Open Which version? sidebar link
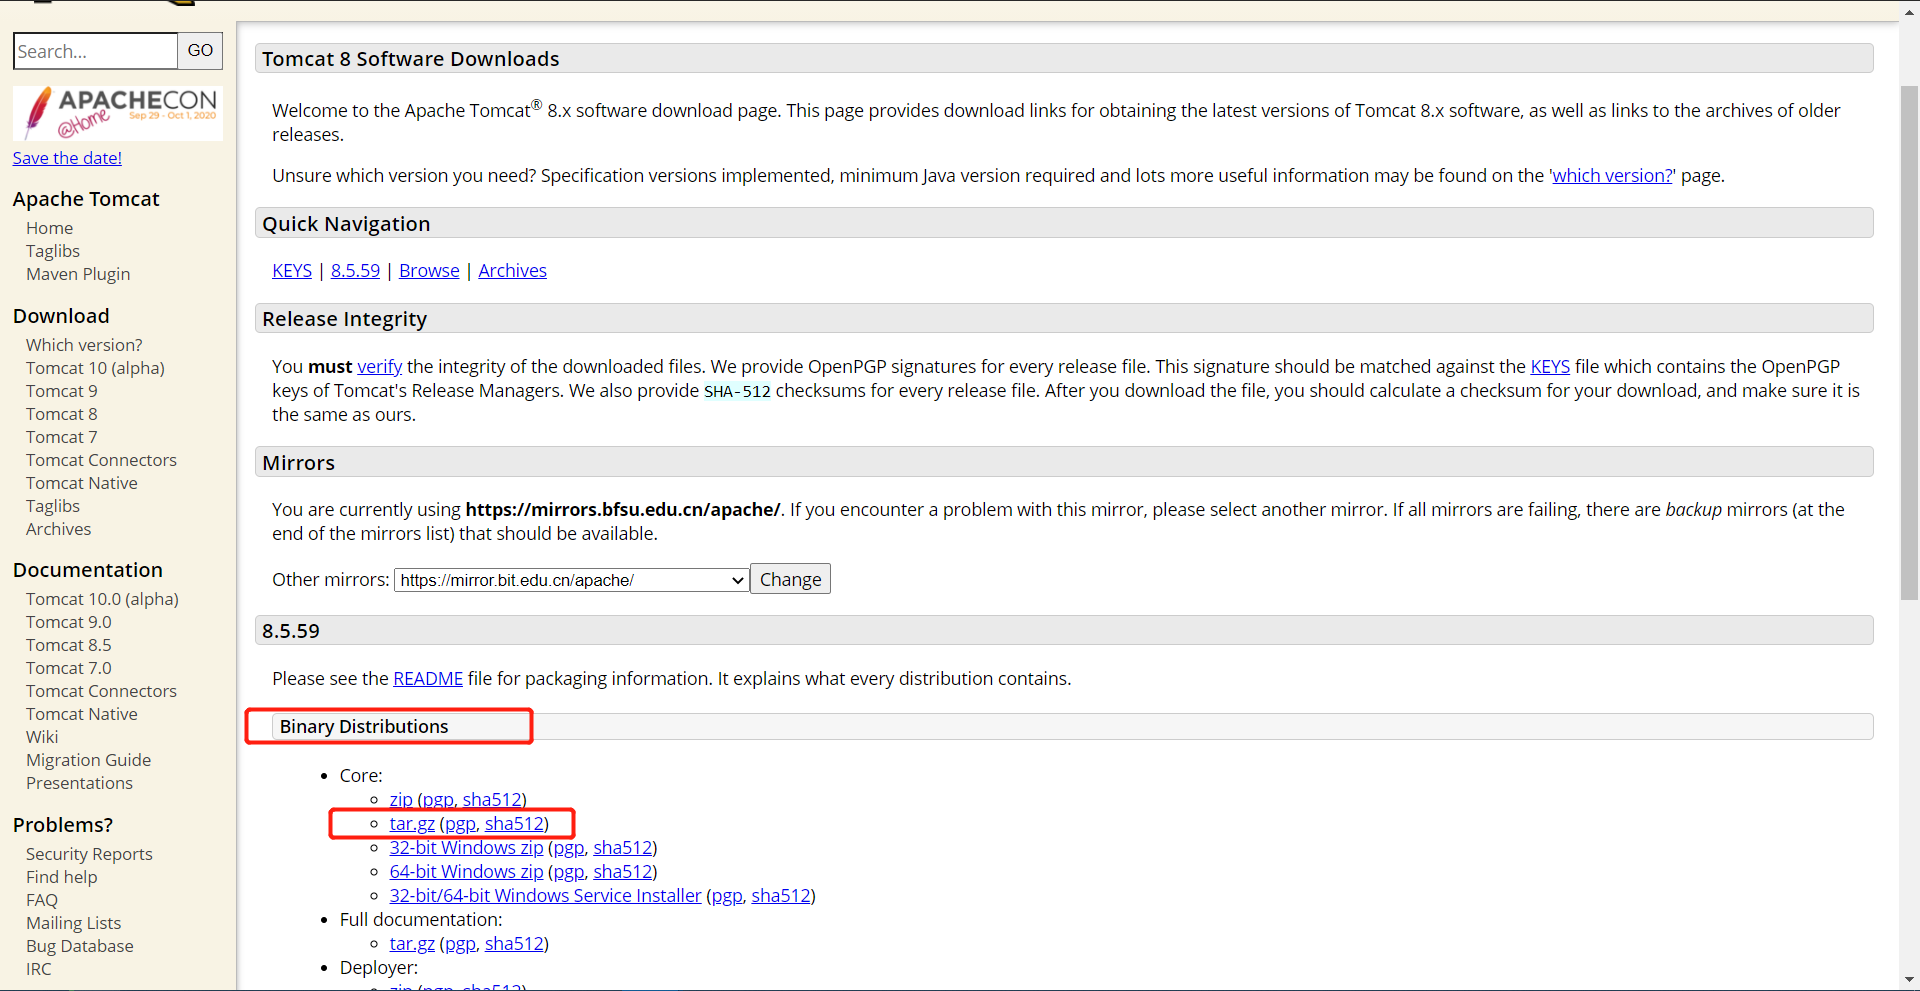This screenshot has width=1920, height=991. pos(84,345)
